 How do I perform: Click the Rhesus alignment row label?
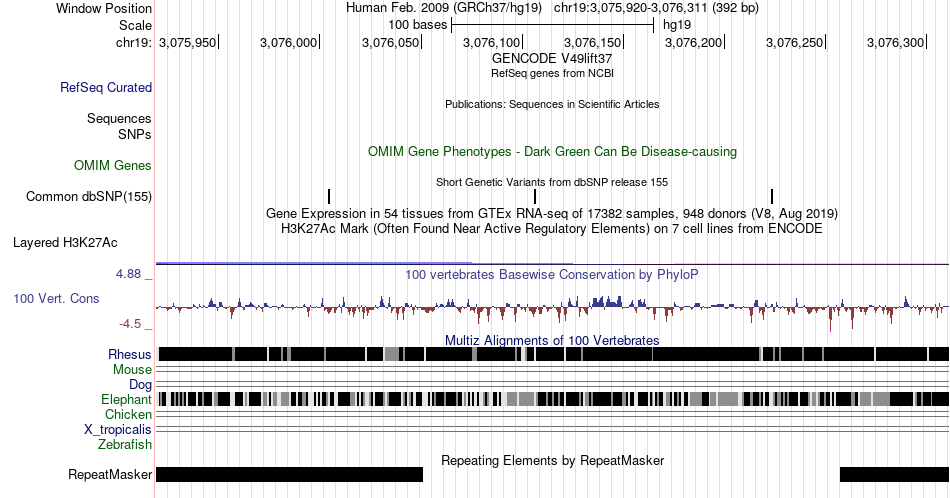tap(130, 354)
